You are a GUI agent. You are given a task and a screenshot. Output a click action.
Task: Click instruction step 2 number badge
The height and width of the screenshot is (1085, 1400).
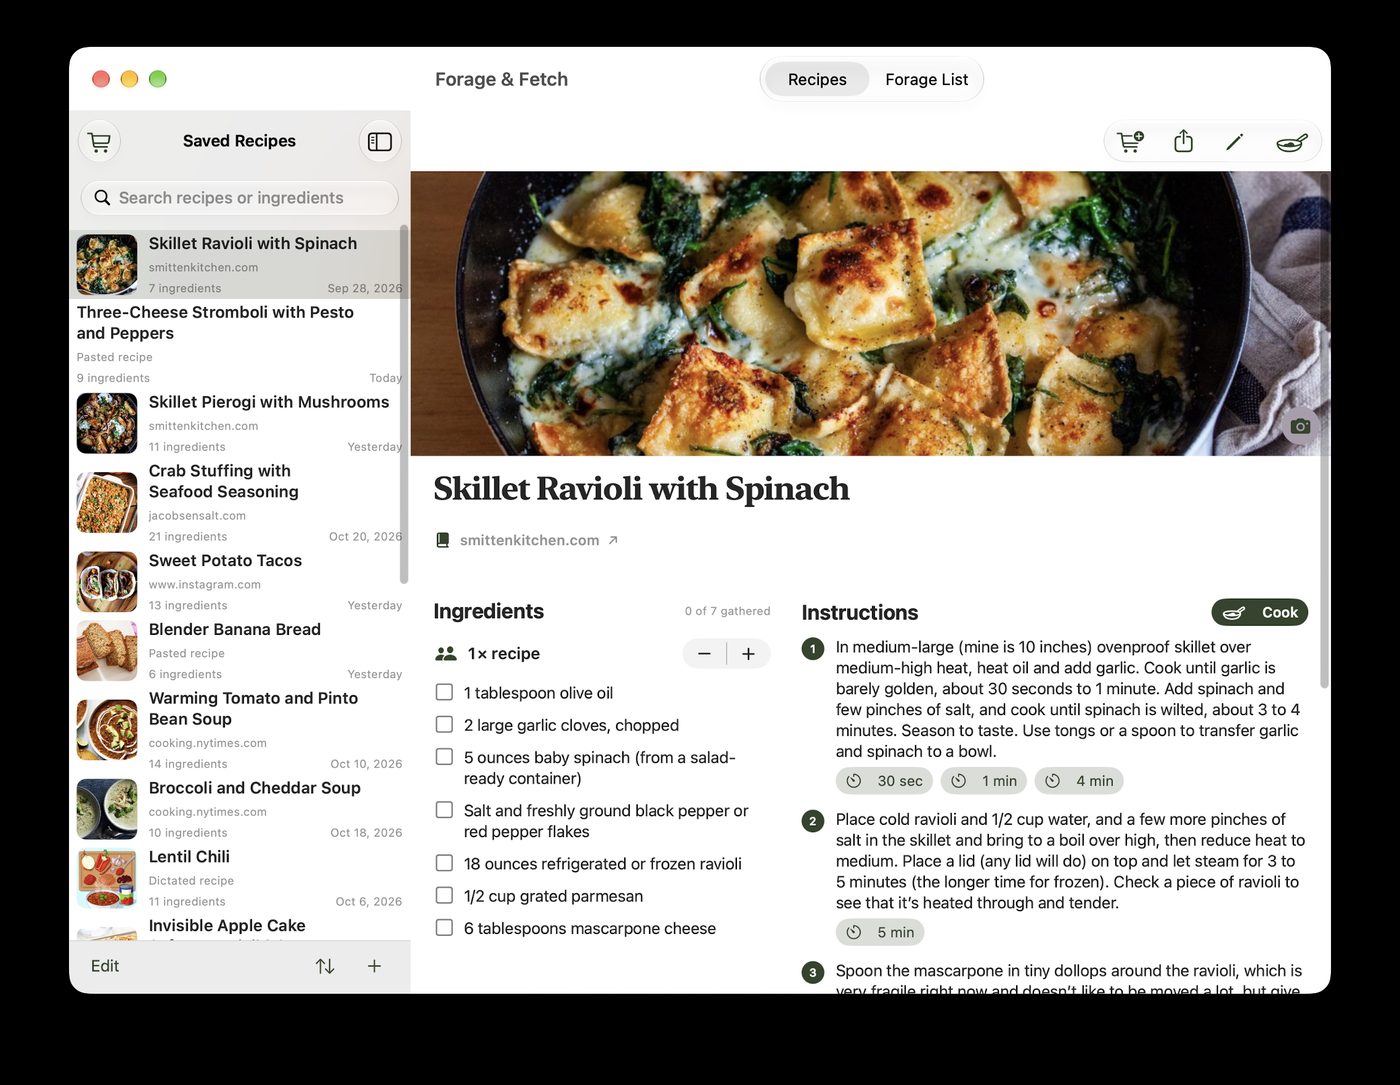click(x=813, y=821)
